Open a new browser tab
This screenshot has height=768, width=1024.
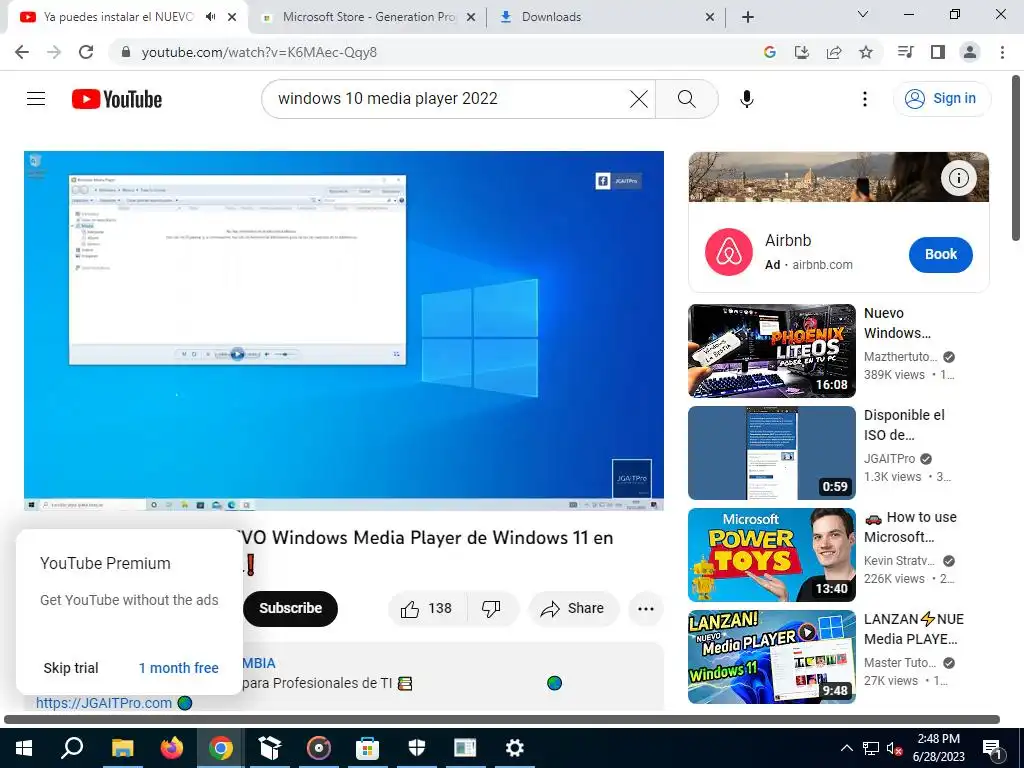click(x=748, y=18)
